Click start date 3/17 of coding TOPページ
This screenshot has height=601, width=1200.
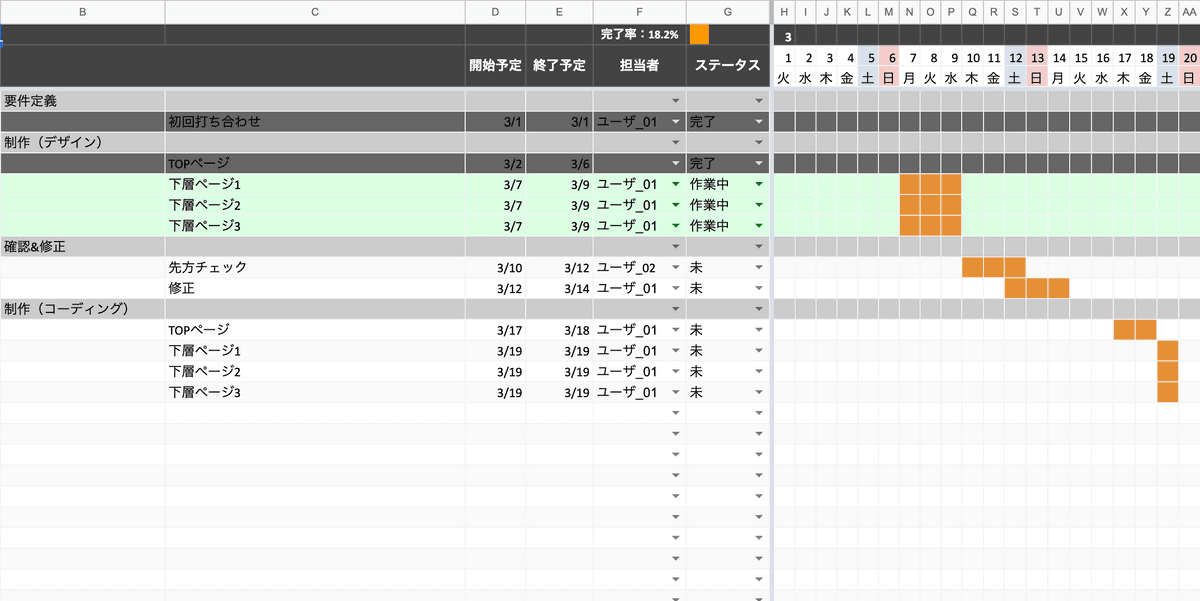tap(495, 330)
